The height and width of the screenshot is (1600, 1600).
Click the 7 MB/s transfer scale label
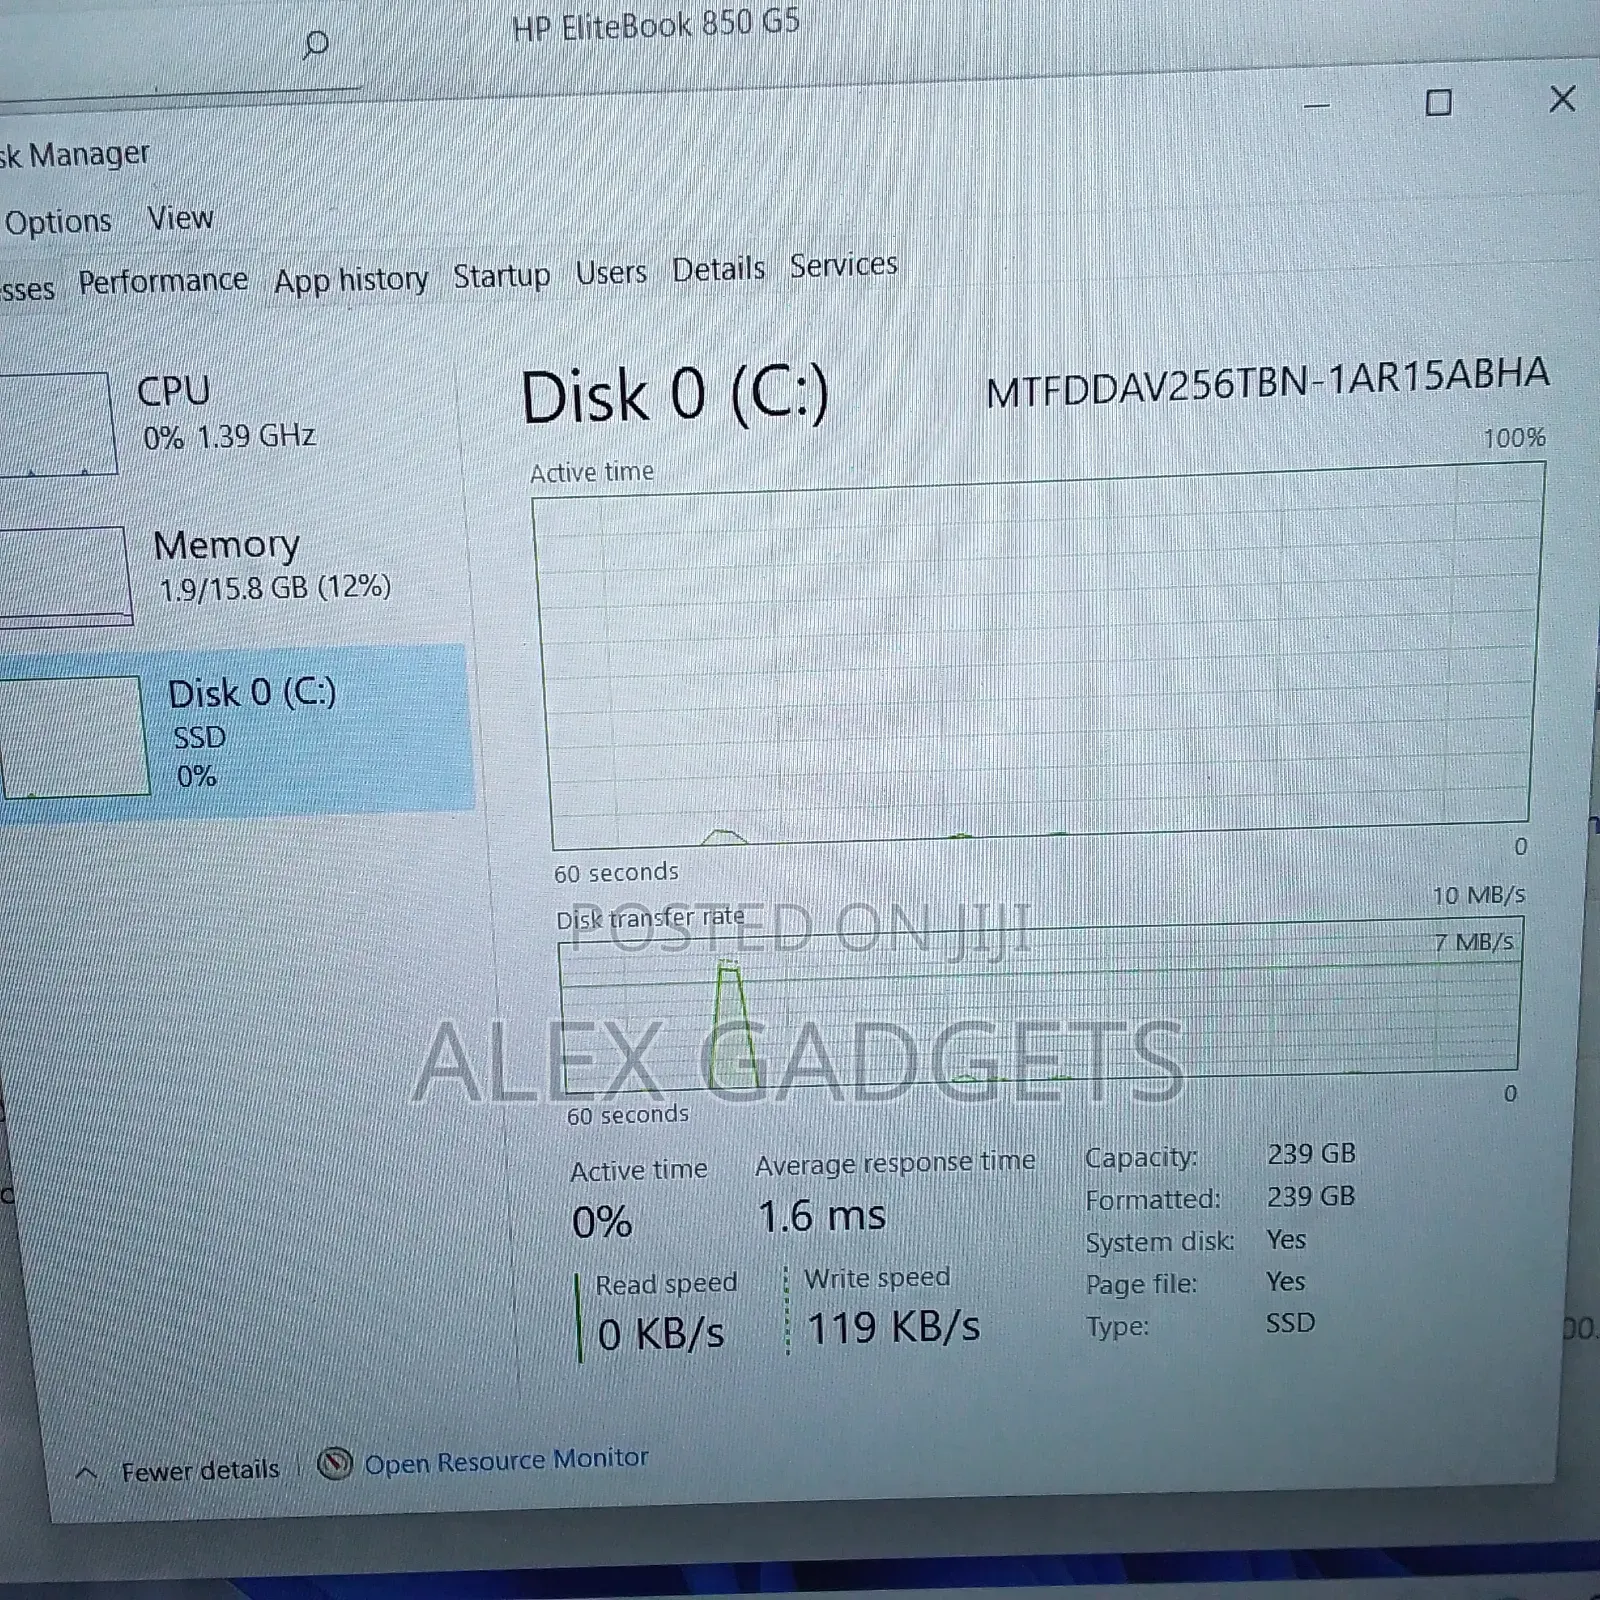click(x=1474, y=942)
